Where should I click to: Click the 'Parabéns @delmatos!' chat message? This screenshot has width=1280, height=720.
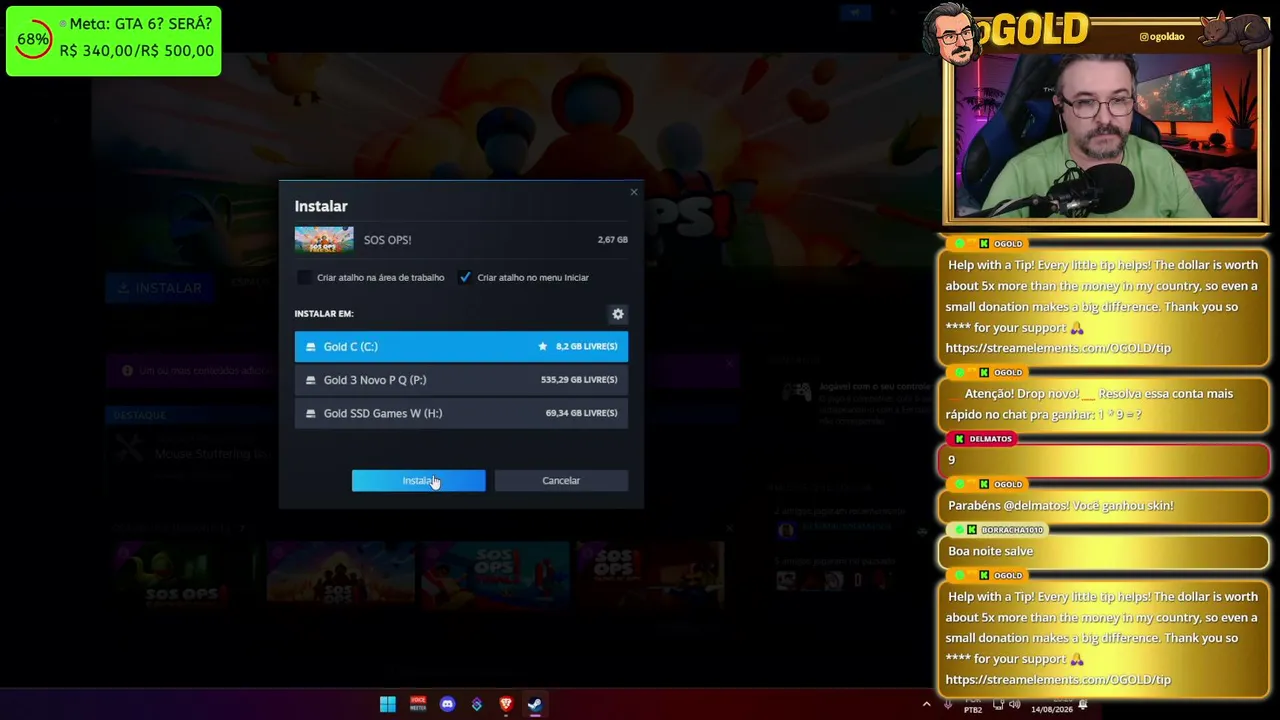point(1061,506)
